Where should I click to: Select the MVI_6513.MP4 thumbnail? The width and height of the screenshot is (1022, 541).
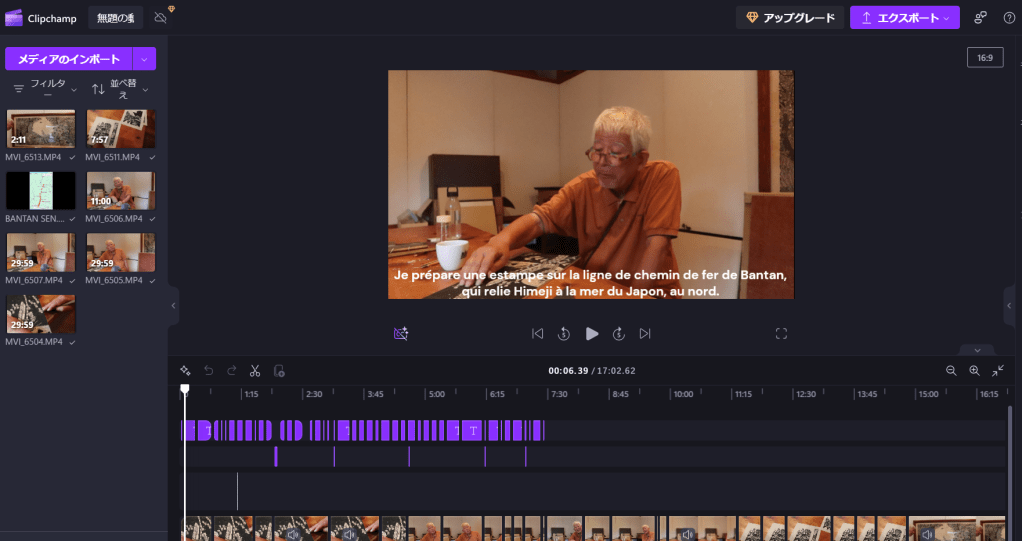41,129
